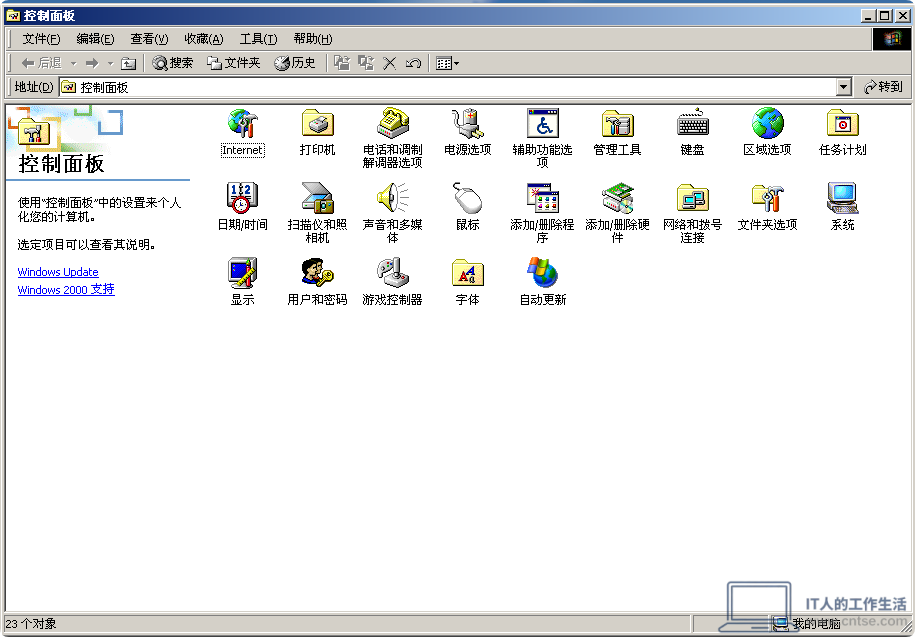
Task: Click the title bar control panel icon
Action: 13,16
